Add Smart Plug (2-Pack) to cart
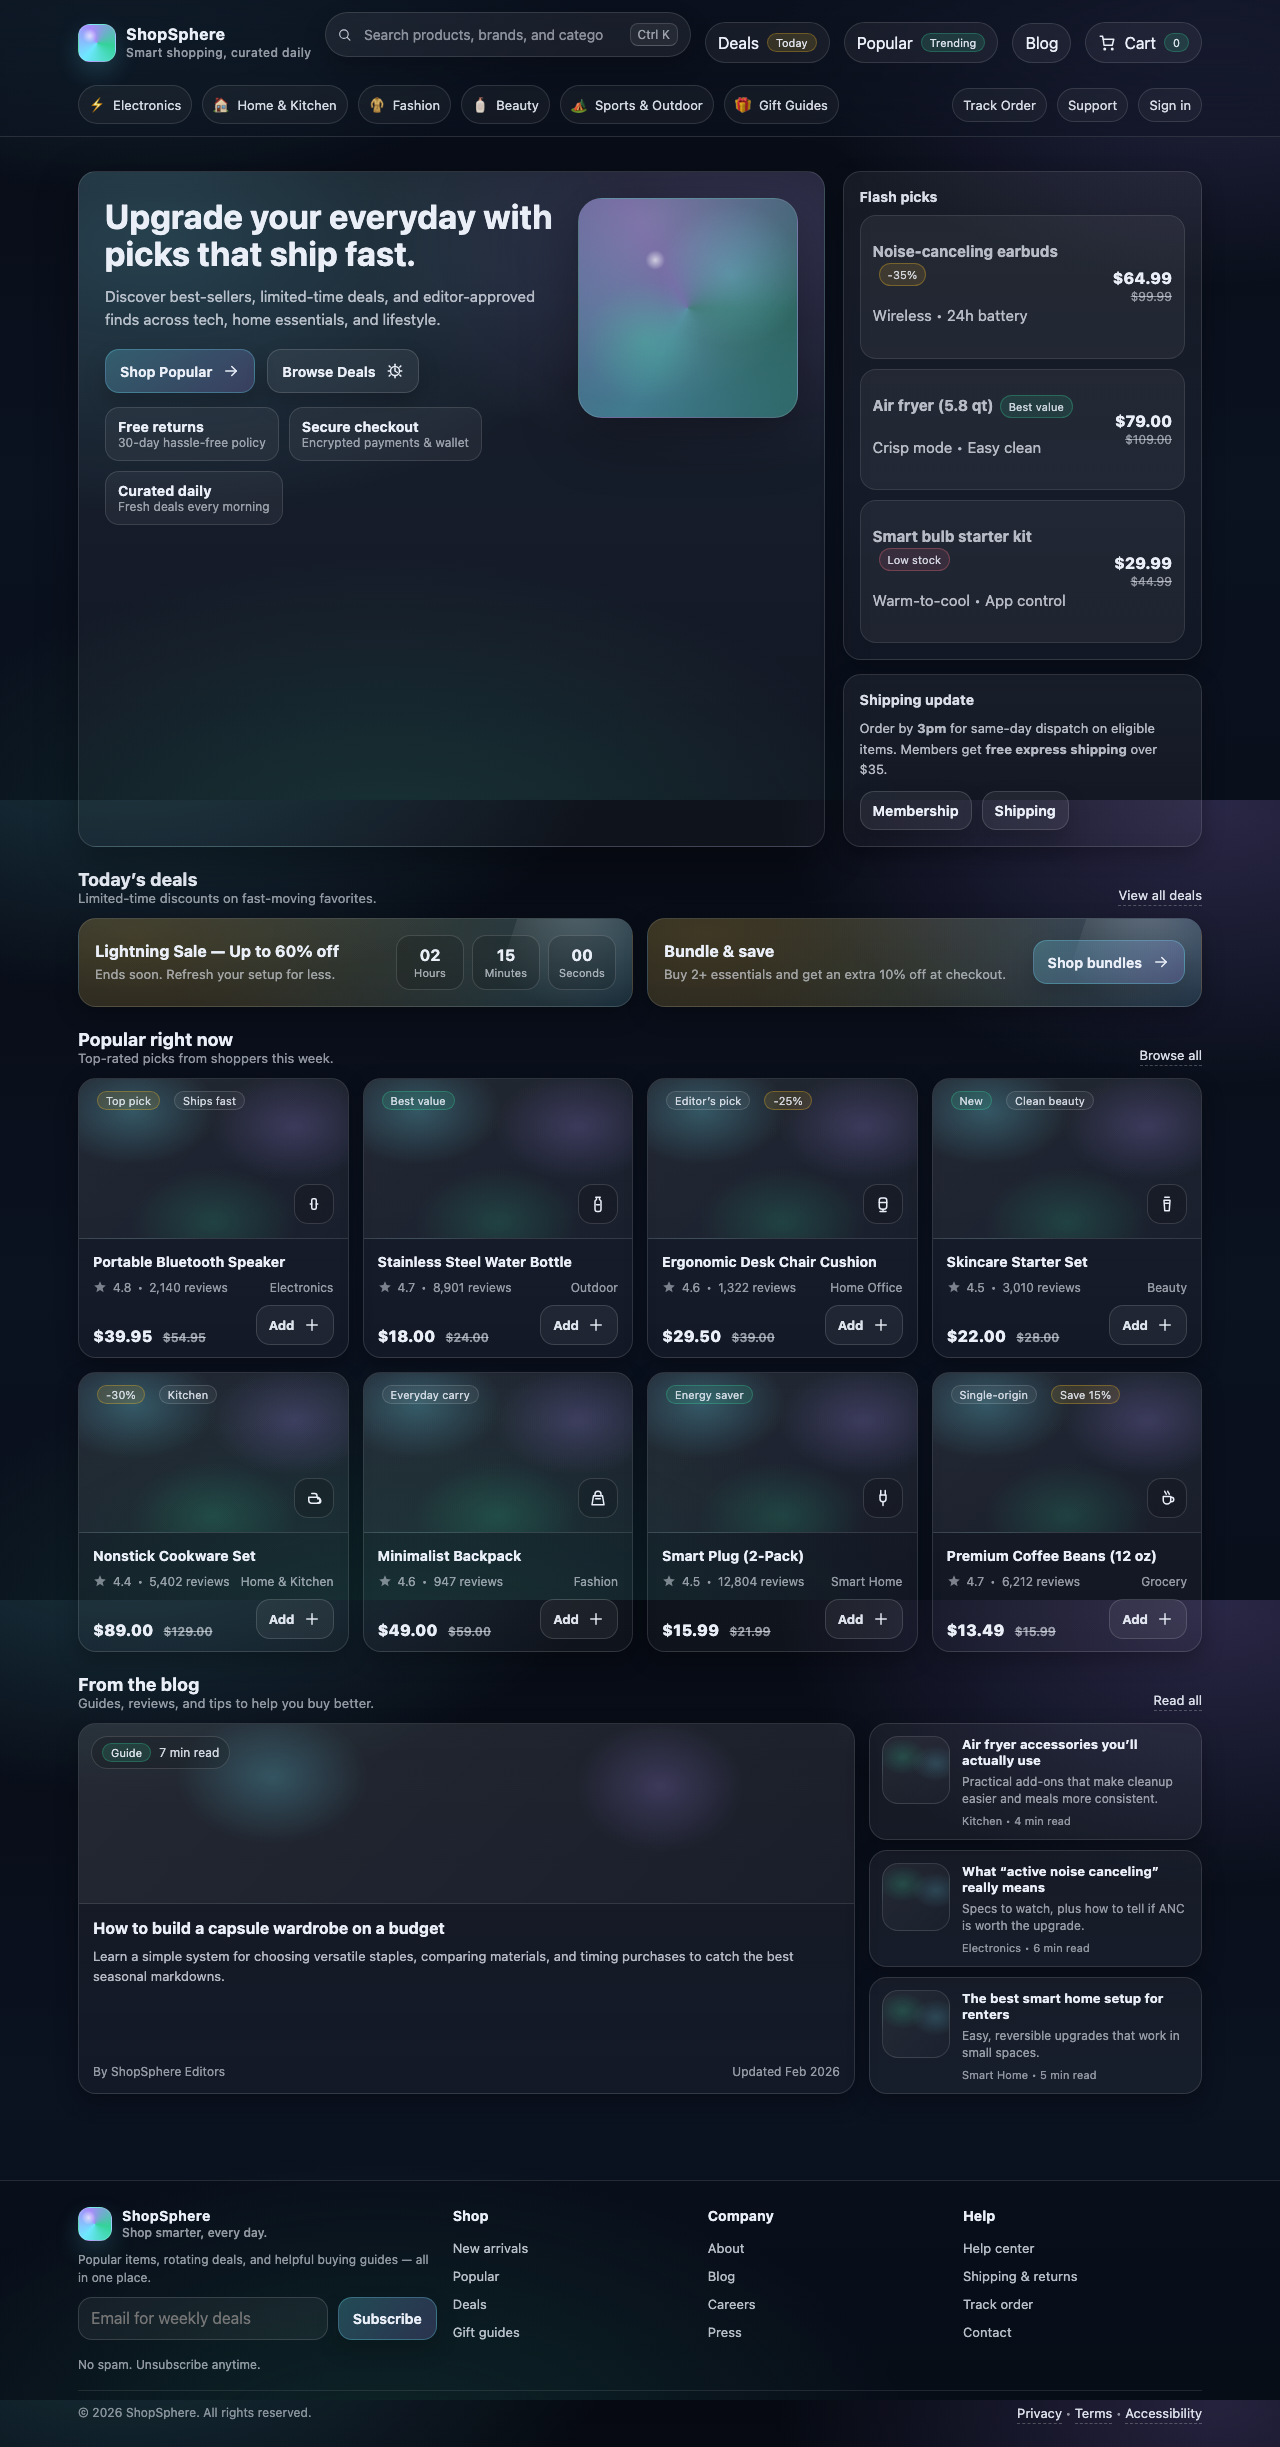The image size is (1280, 2447). pyautogui.click(x=863, y=1619)
